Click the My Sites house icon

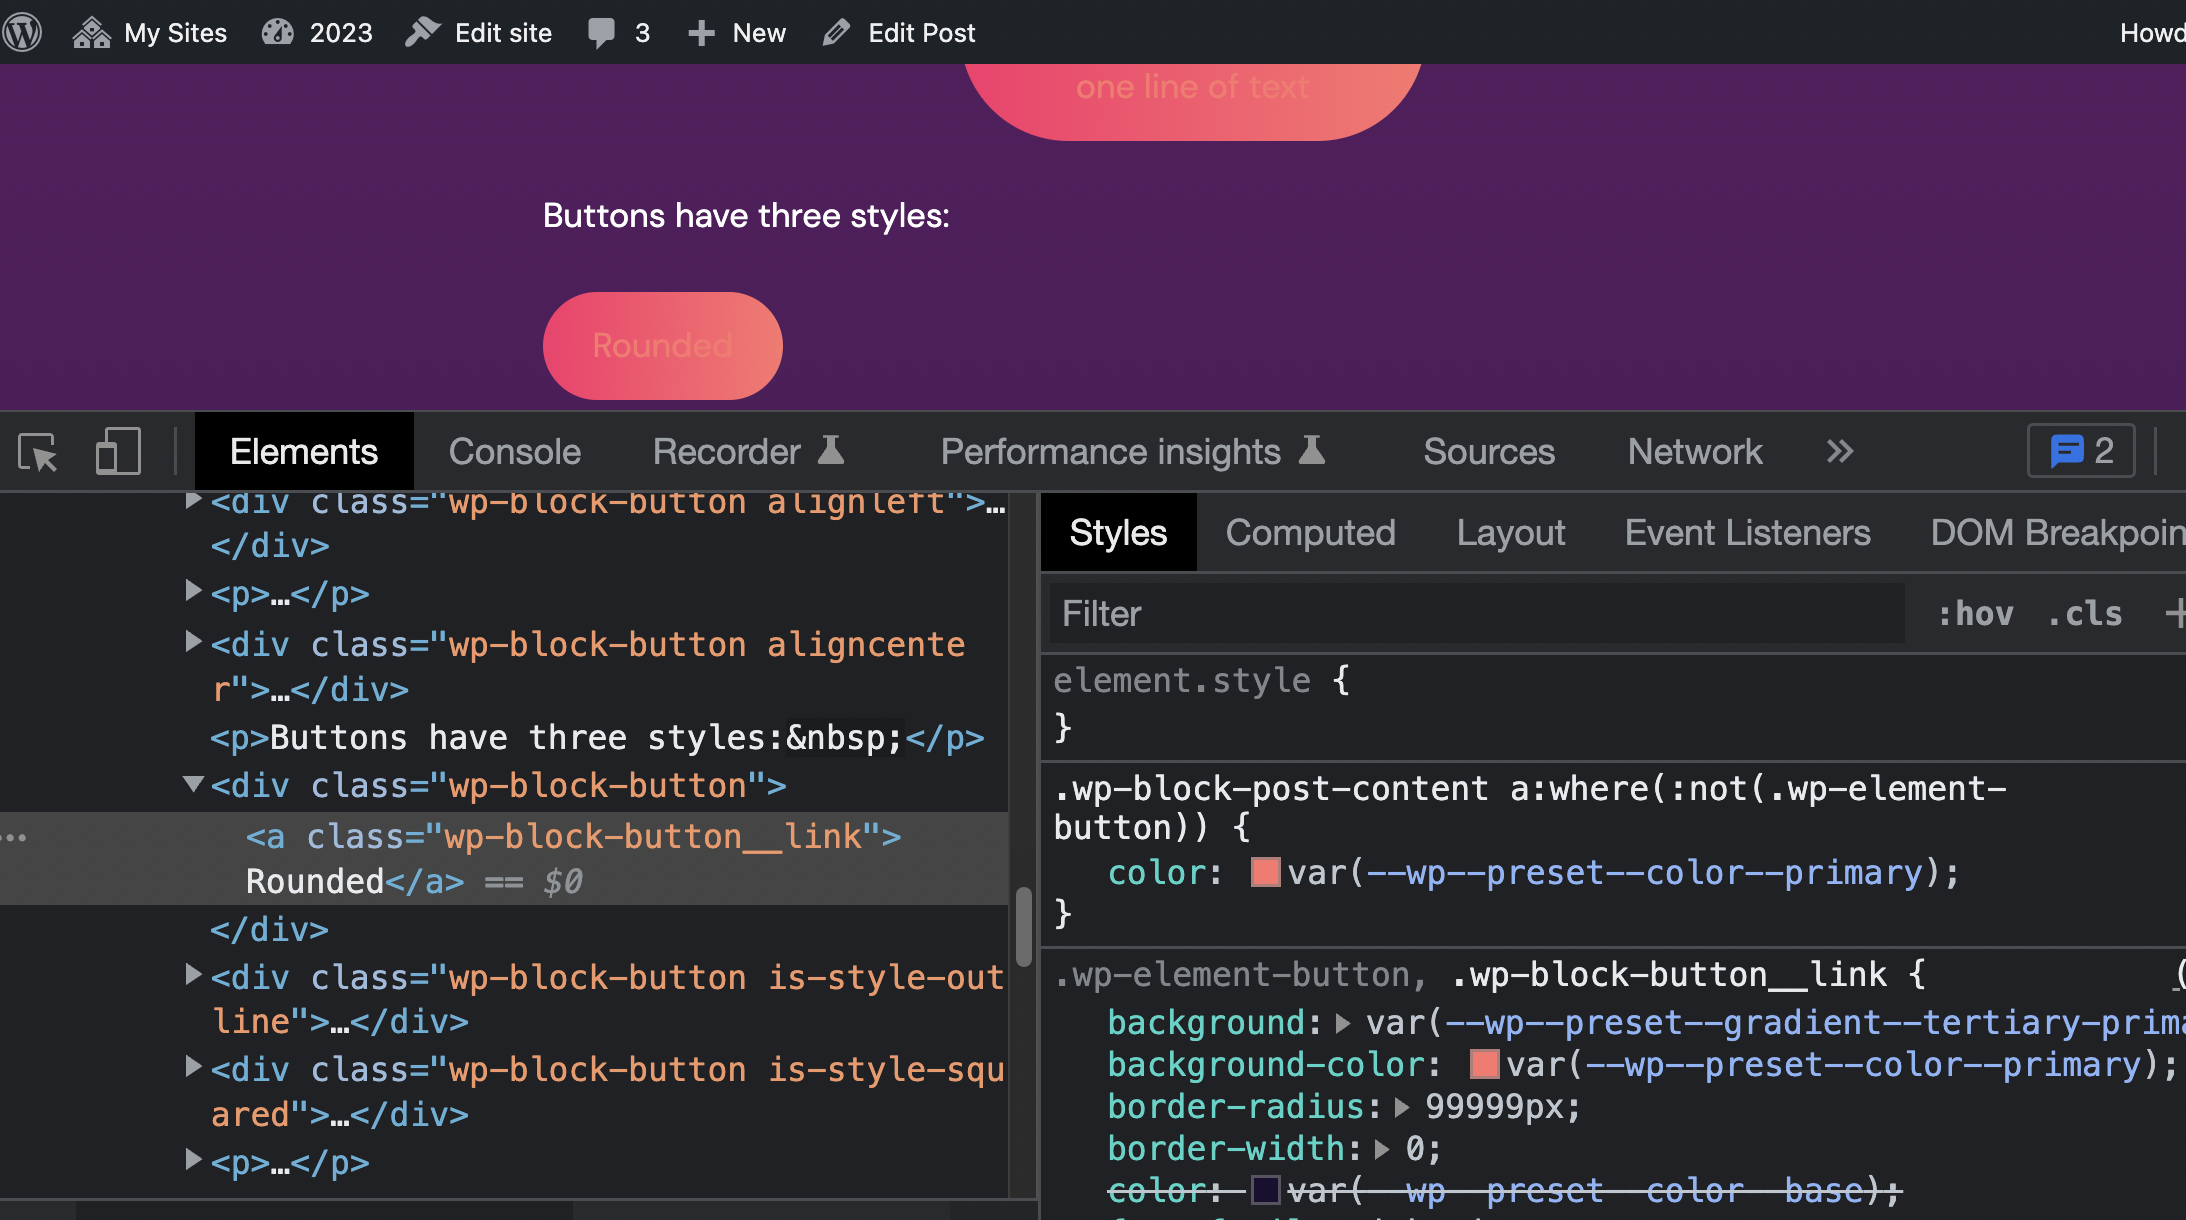point(91,31)
